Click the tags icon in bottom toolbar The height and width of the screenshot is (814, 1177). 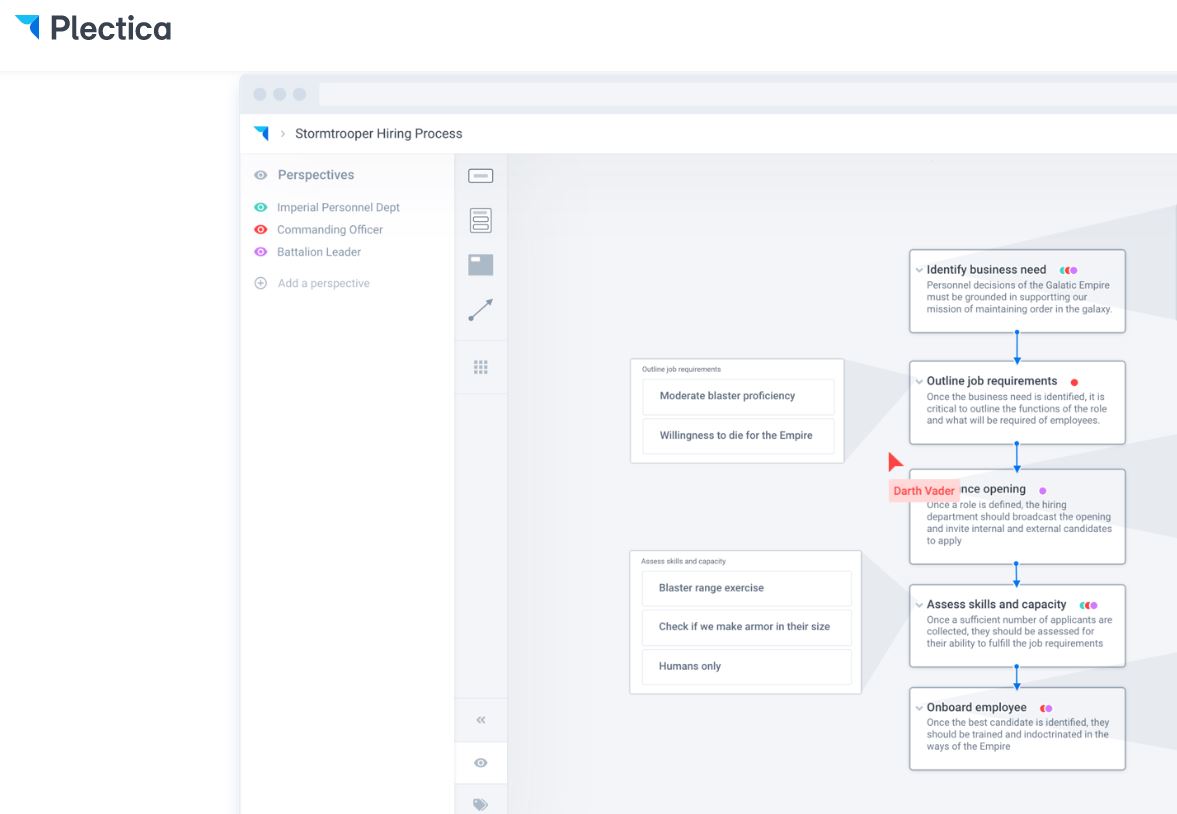(x=481, y=803)
